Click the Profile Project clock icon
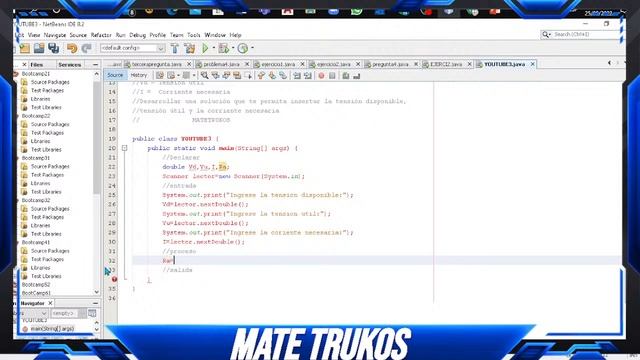This screenshot has height=360, width=640. 243,48
